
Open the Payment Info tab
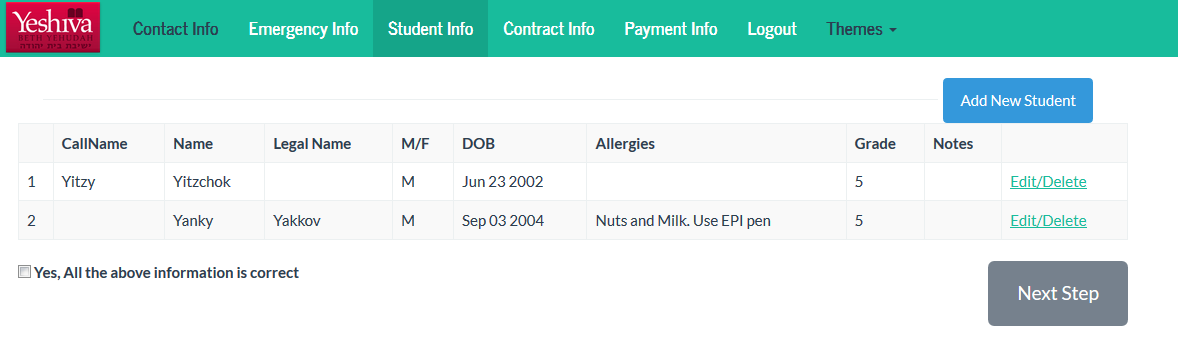click(671, 29)
